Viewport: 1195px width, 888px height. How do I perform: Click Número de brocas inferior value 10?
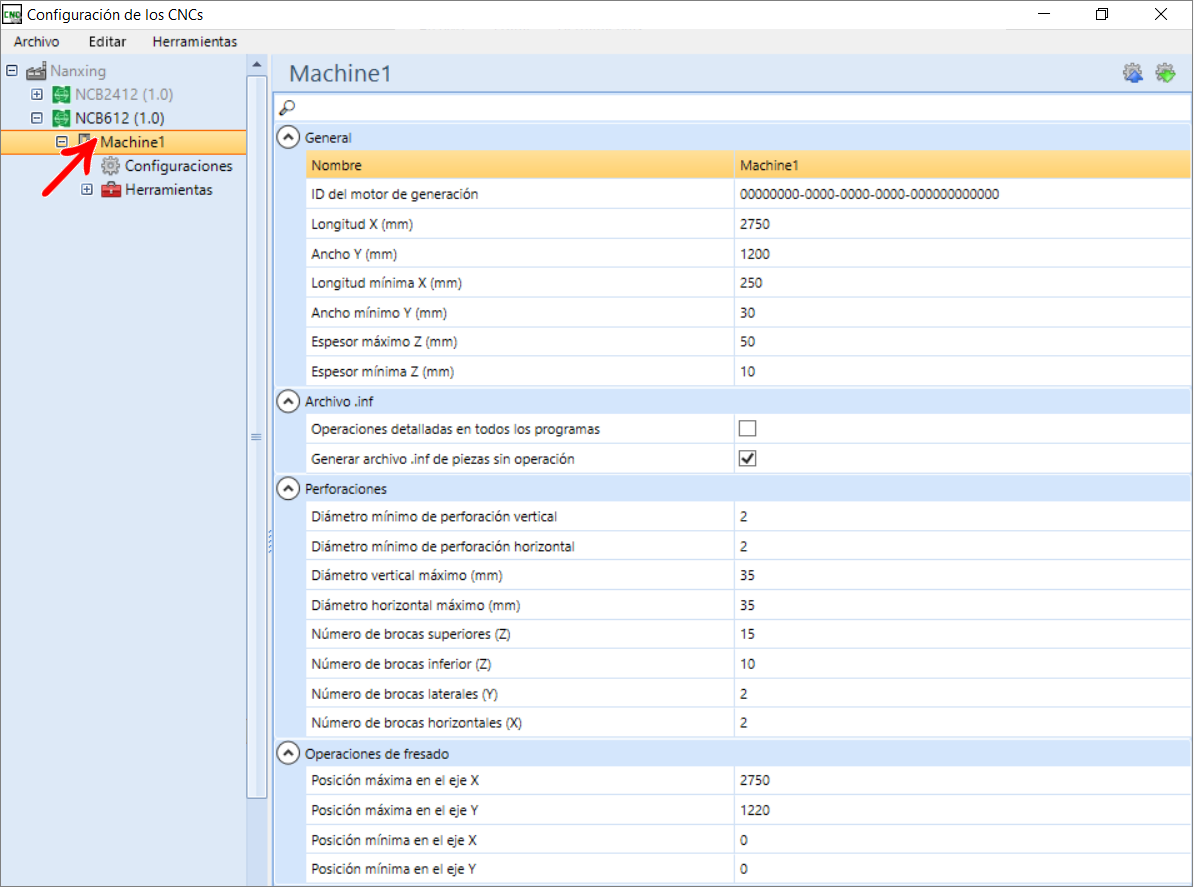[962, 664]
